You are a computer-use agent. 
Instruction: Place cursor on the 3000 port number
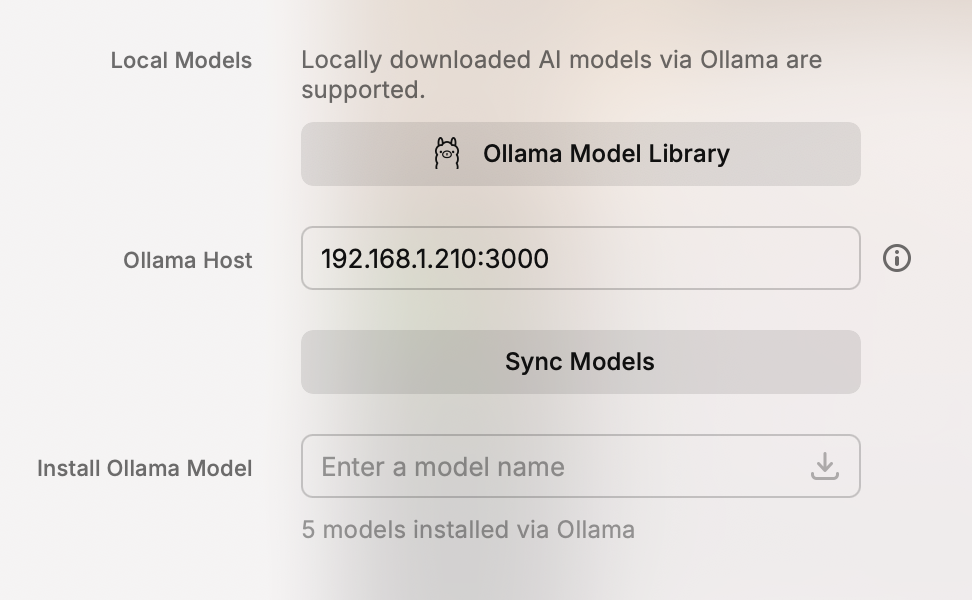(x=517, y=258)
